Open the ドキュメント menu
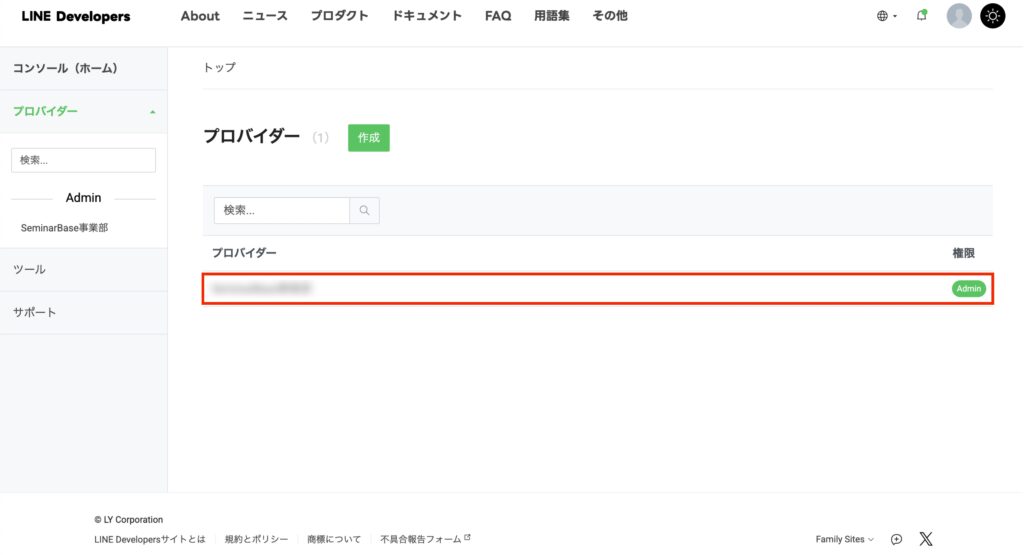The image size is (1024, 555). click(427, 16)
